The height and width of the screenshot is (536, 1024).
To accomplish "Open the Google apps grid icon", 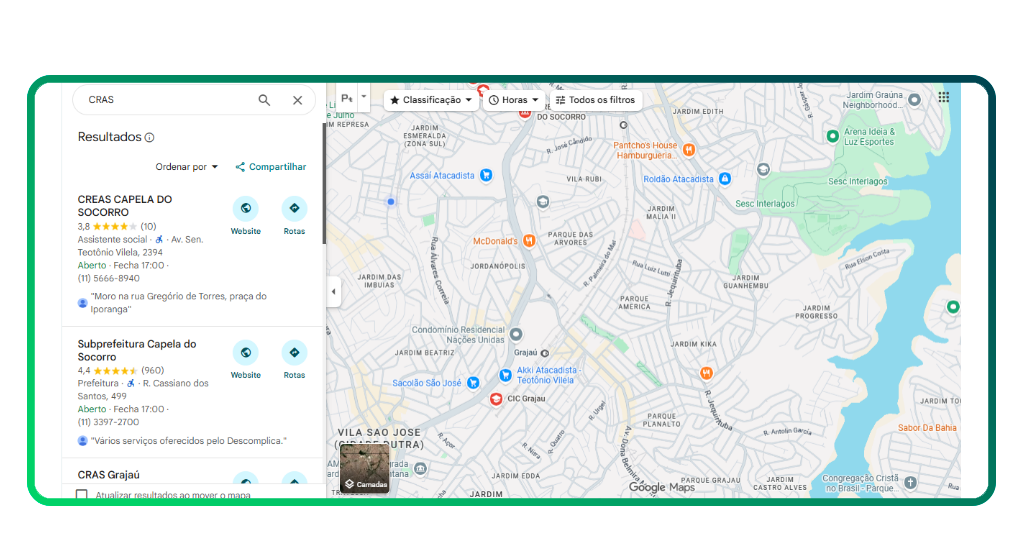I will tap(943, 97).
